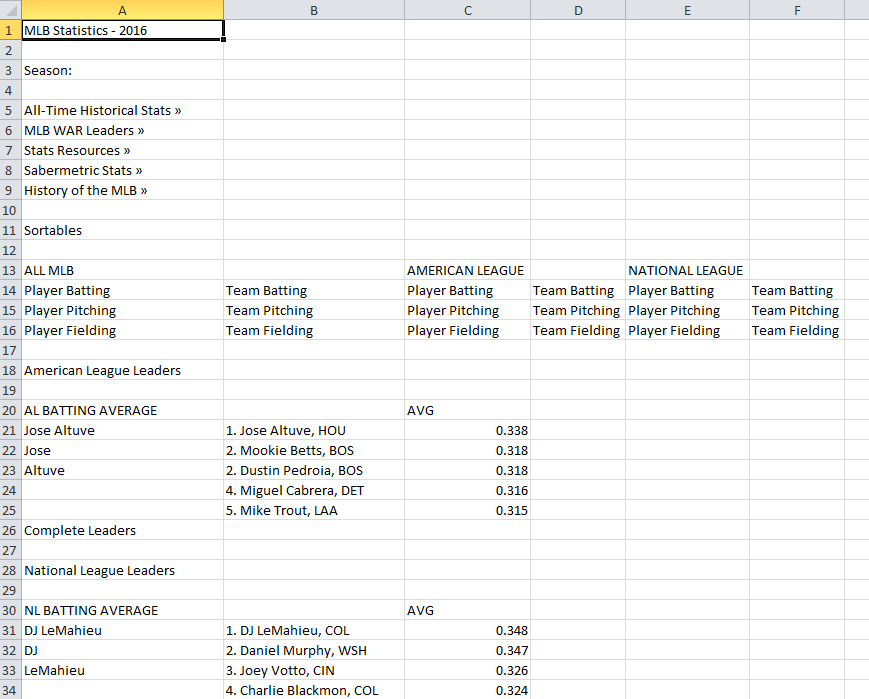Viewport: 869px width, 699px height.
Task: Click '3. Joey Votto, CIN' cell
Action: point(314,670)
